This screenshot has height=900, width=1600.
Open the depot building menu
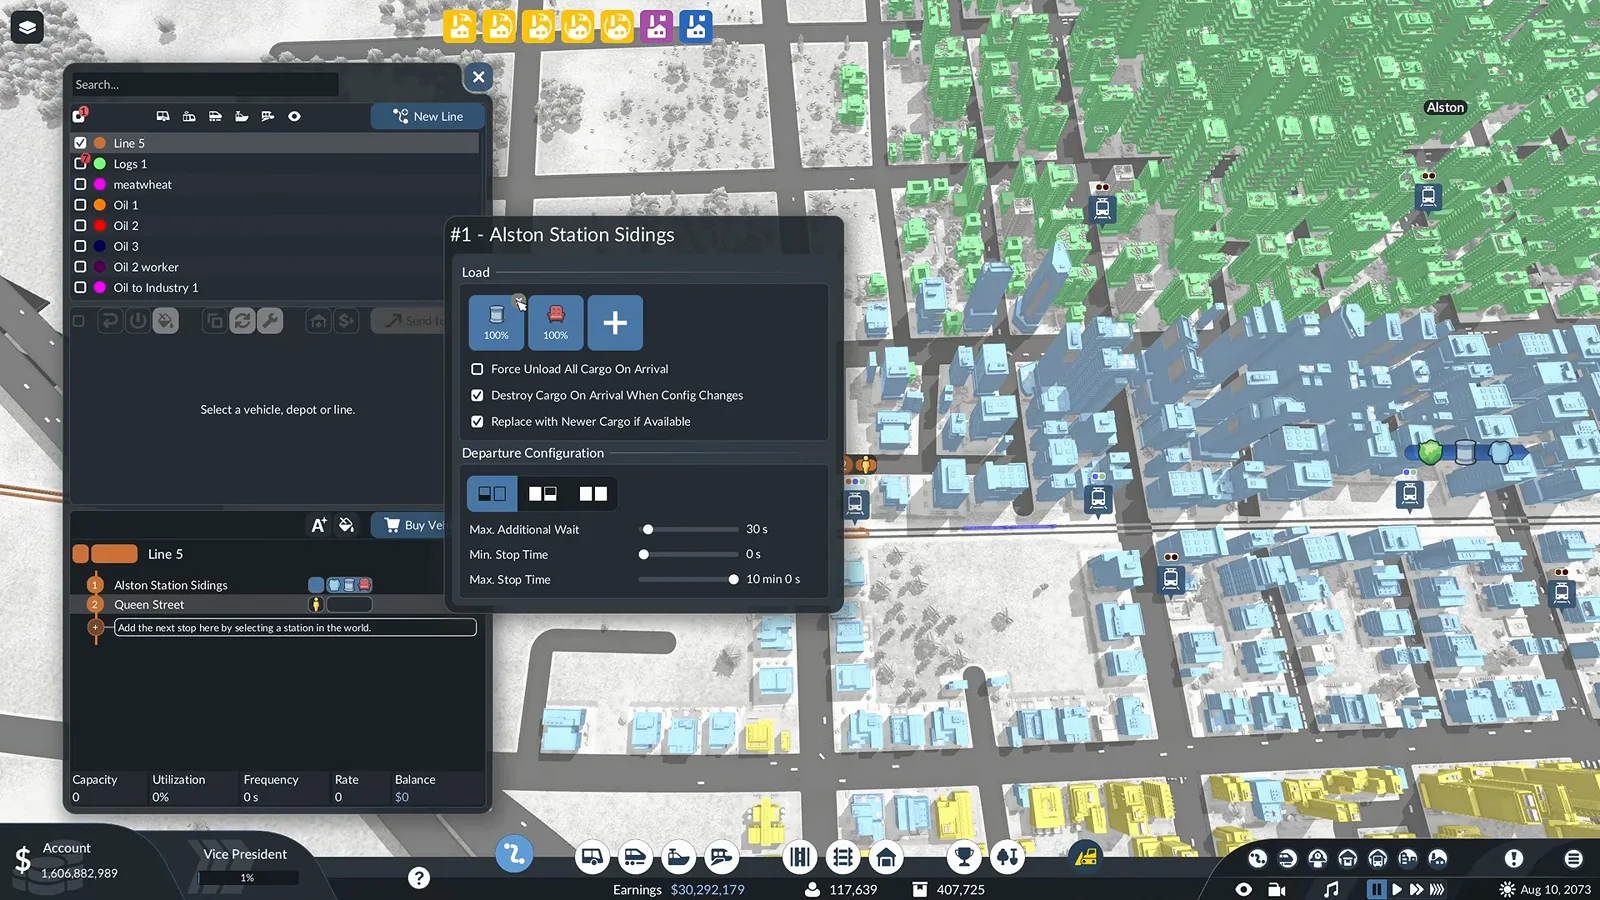click(x=886, y=857)
